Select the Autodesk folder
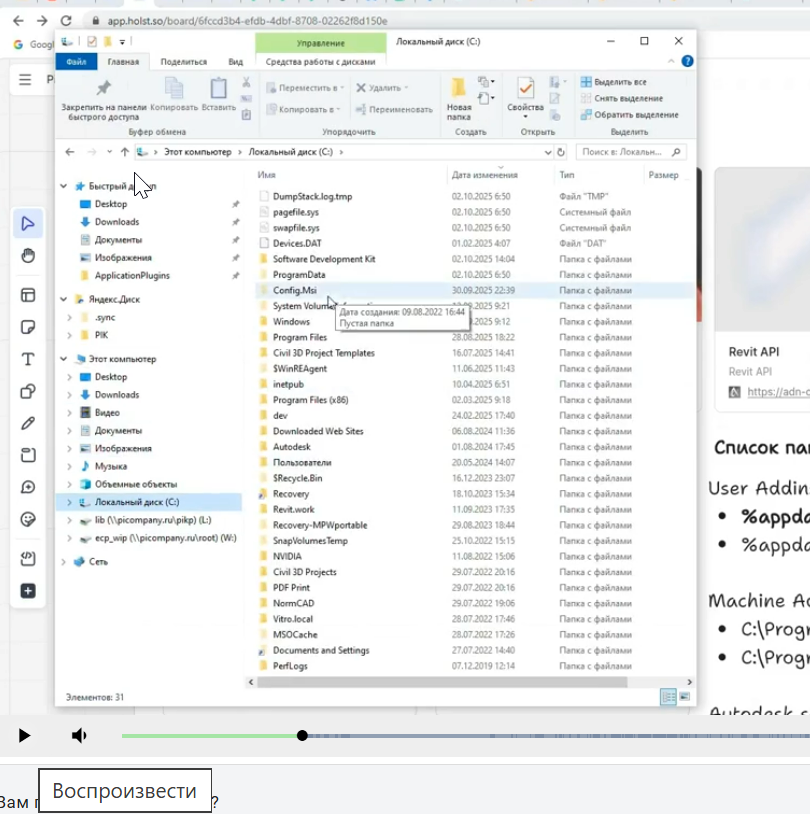Image resolution: width=810 pixels, height=814 pixels. [x=292, y=447]
